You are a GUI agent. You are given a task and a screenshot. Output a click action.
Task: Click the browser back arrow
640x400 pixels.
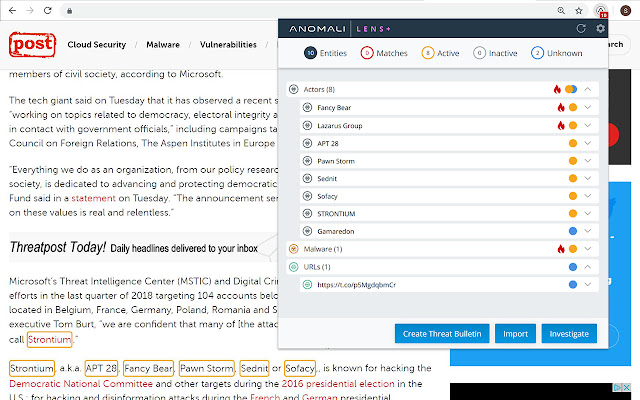(13, 11)
